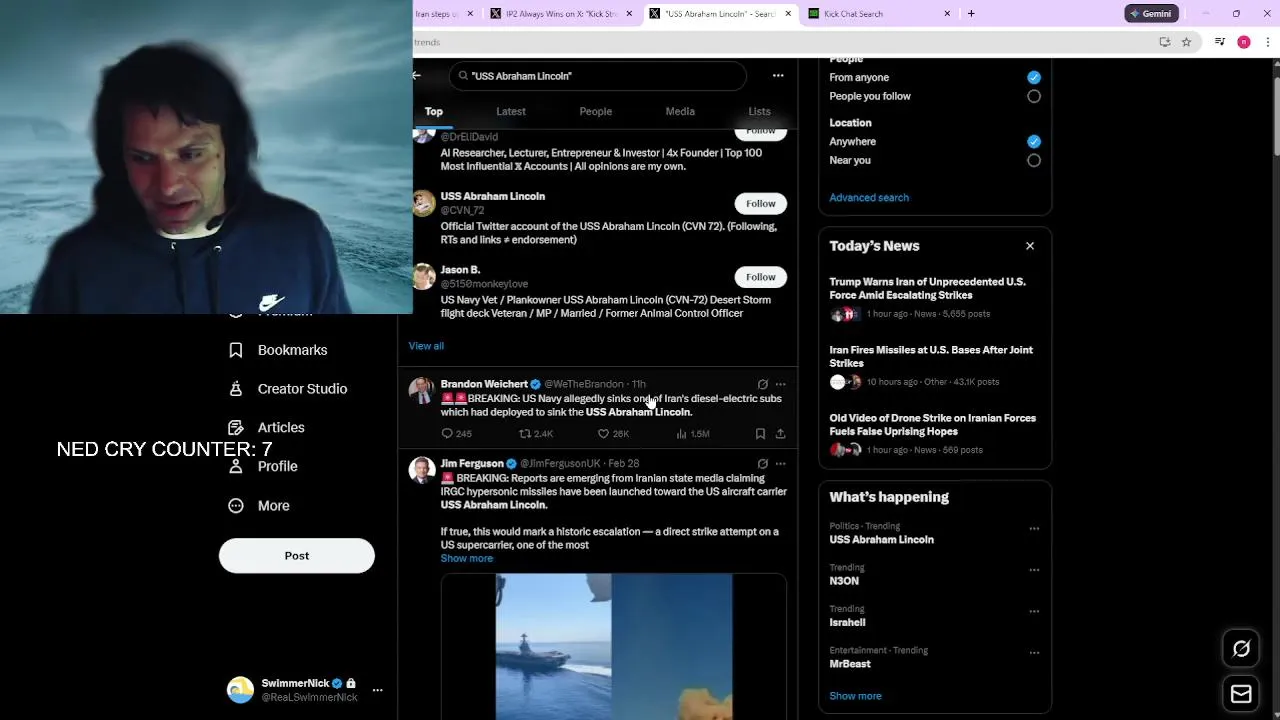Open trending topic USS Abraham Lincoln

tap(881, 540)
